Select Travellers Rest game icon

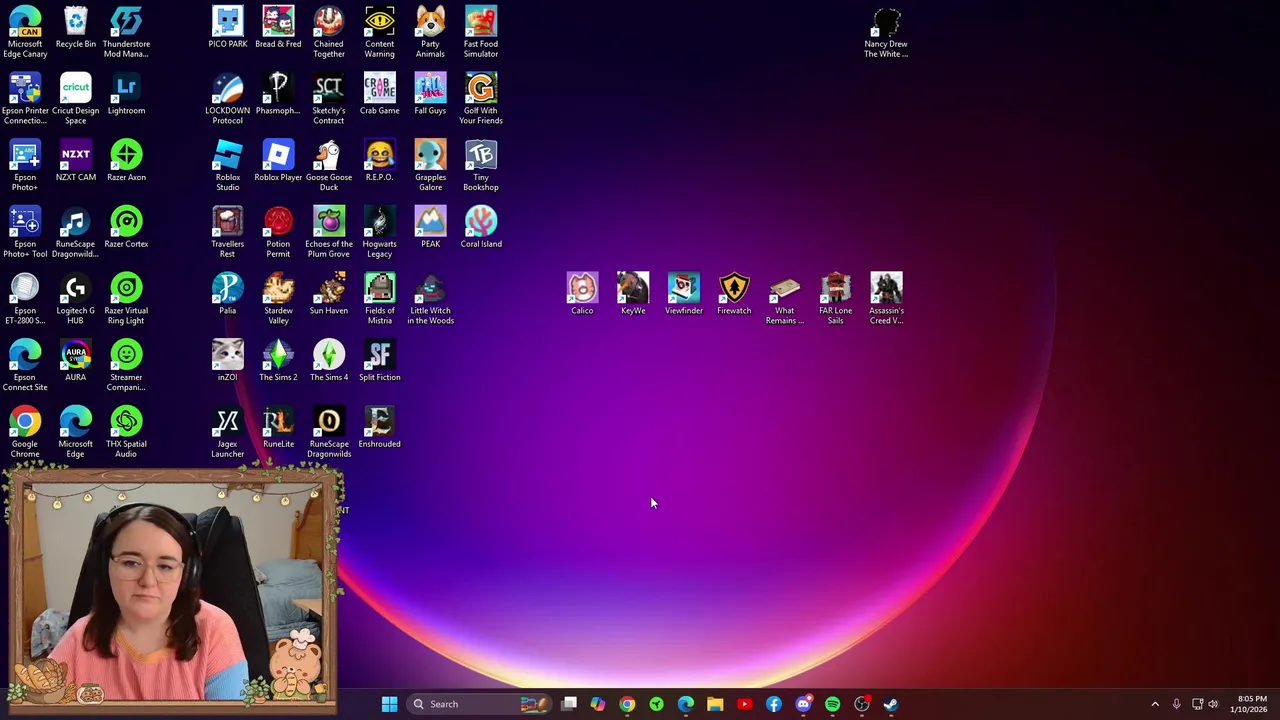coord(228,232)
